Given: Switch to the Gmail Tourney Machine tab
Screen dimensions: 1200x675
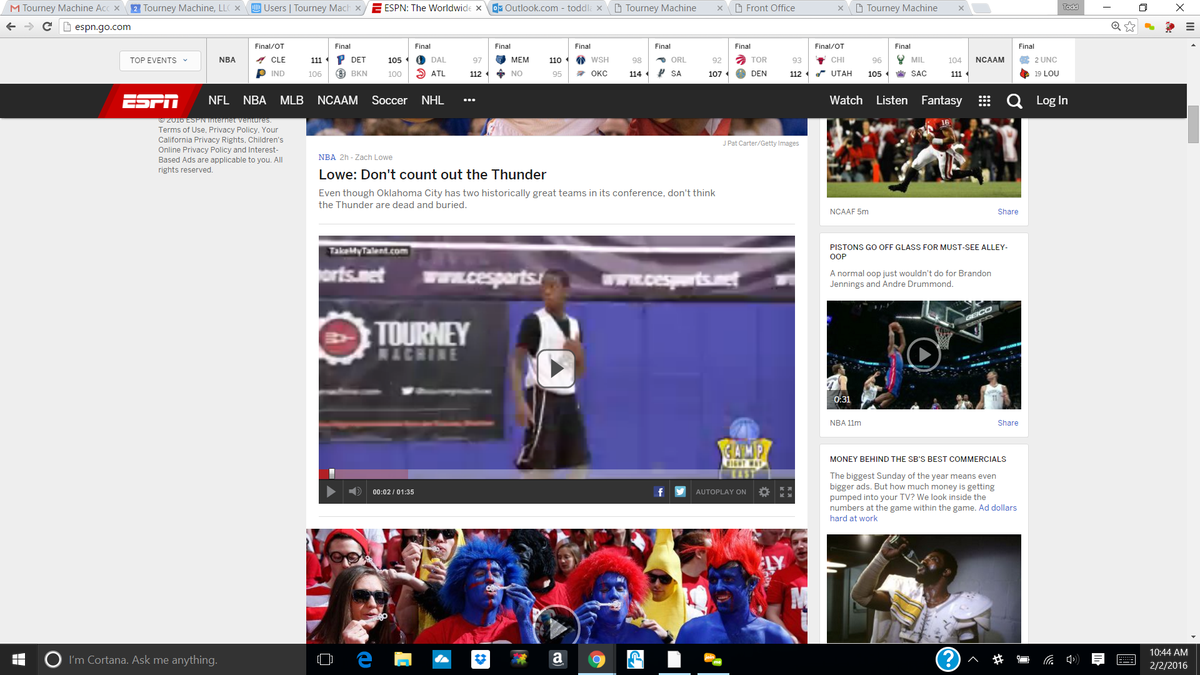Looking at the screenshot, I should point(62,8).
